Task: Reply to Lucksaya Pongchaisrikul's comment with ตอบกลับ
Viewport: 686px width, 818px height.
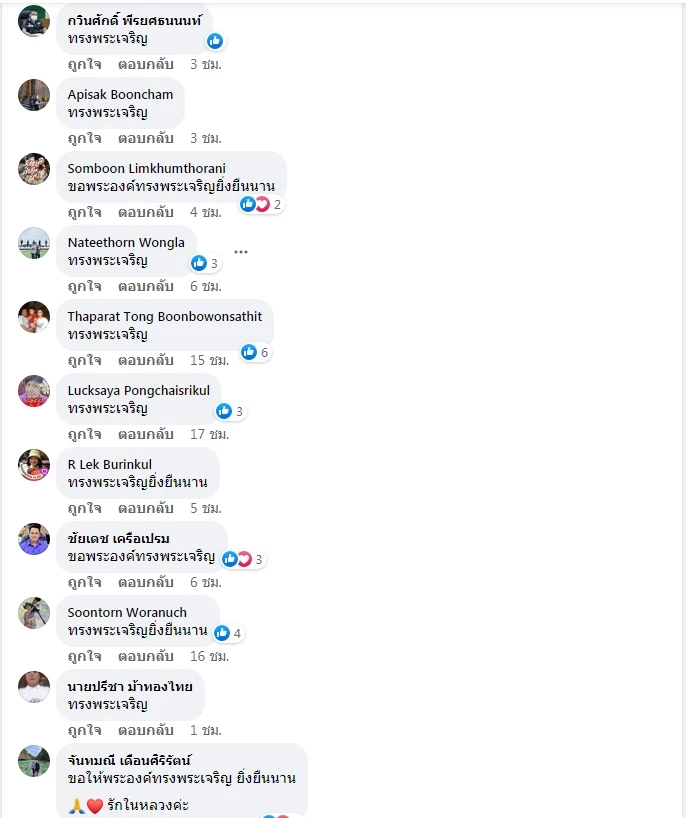Action: [x=146, y=434]
